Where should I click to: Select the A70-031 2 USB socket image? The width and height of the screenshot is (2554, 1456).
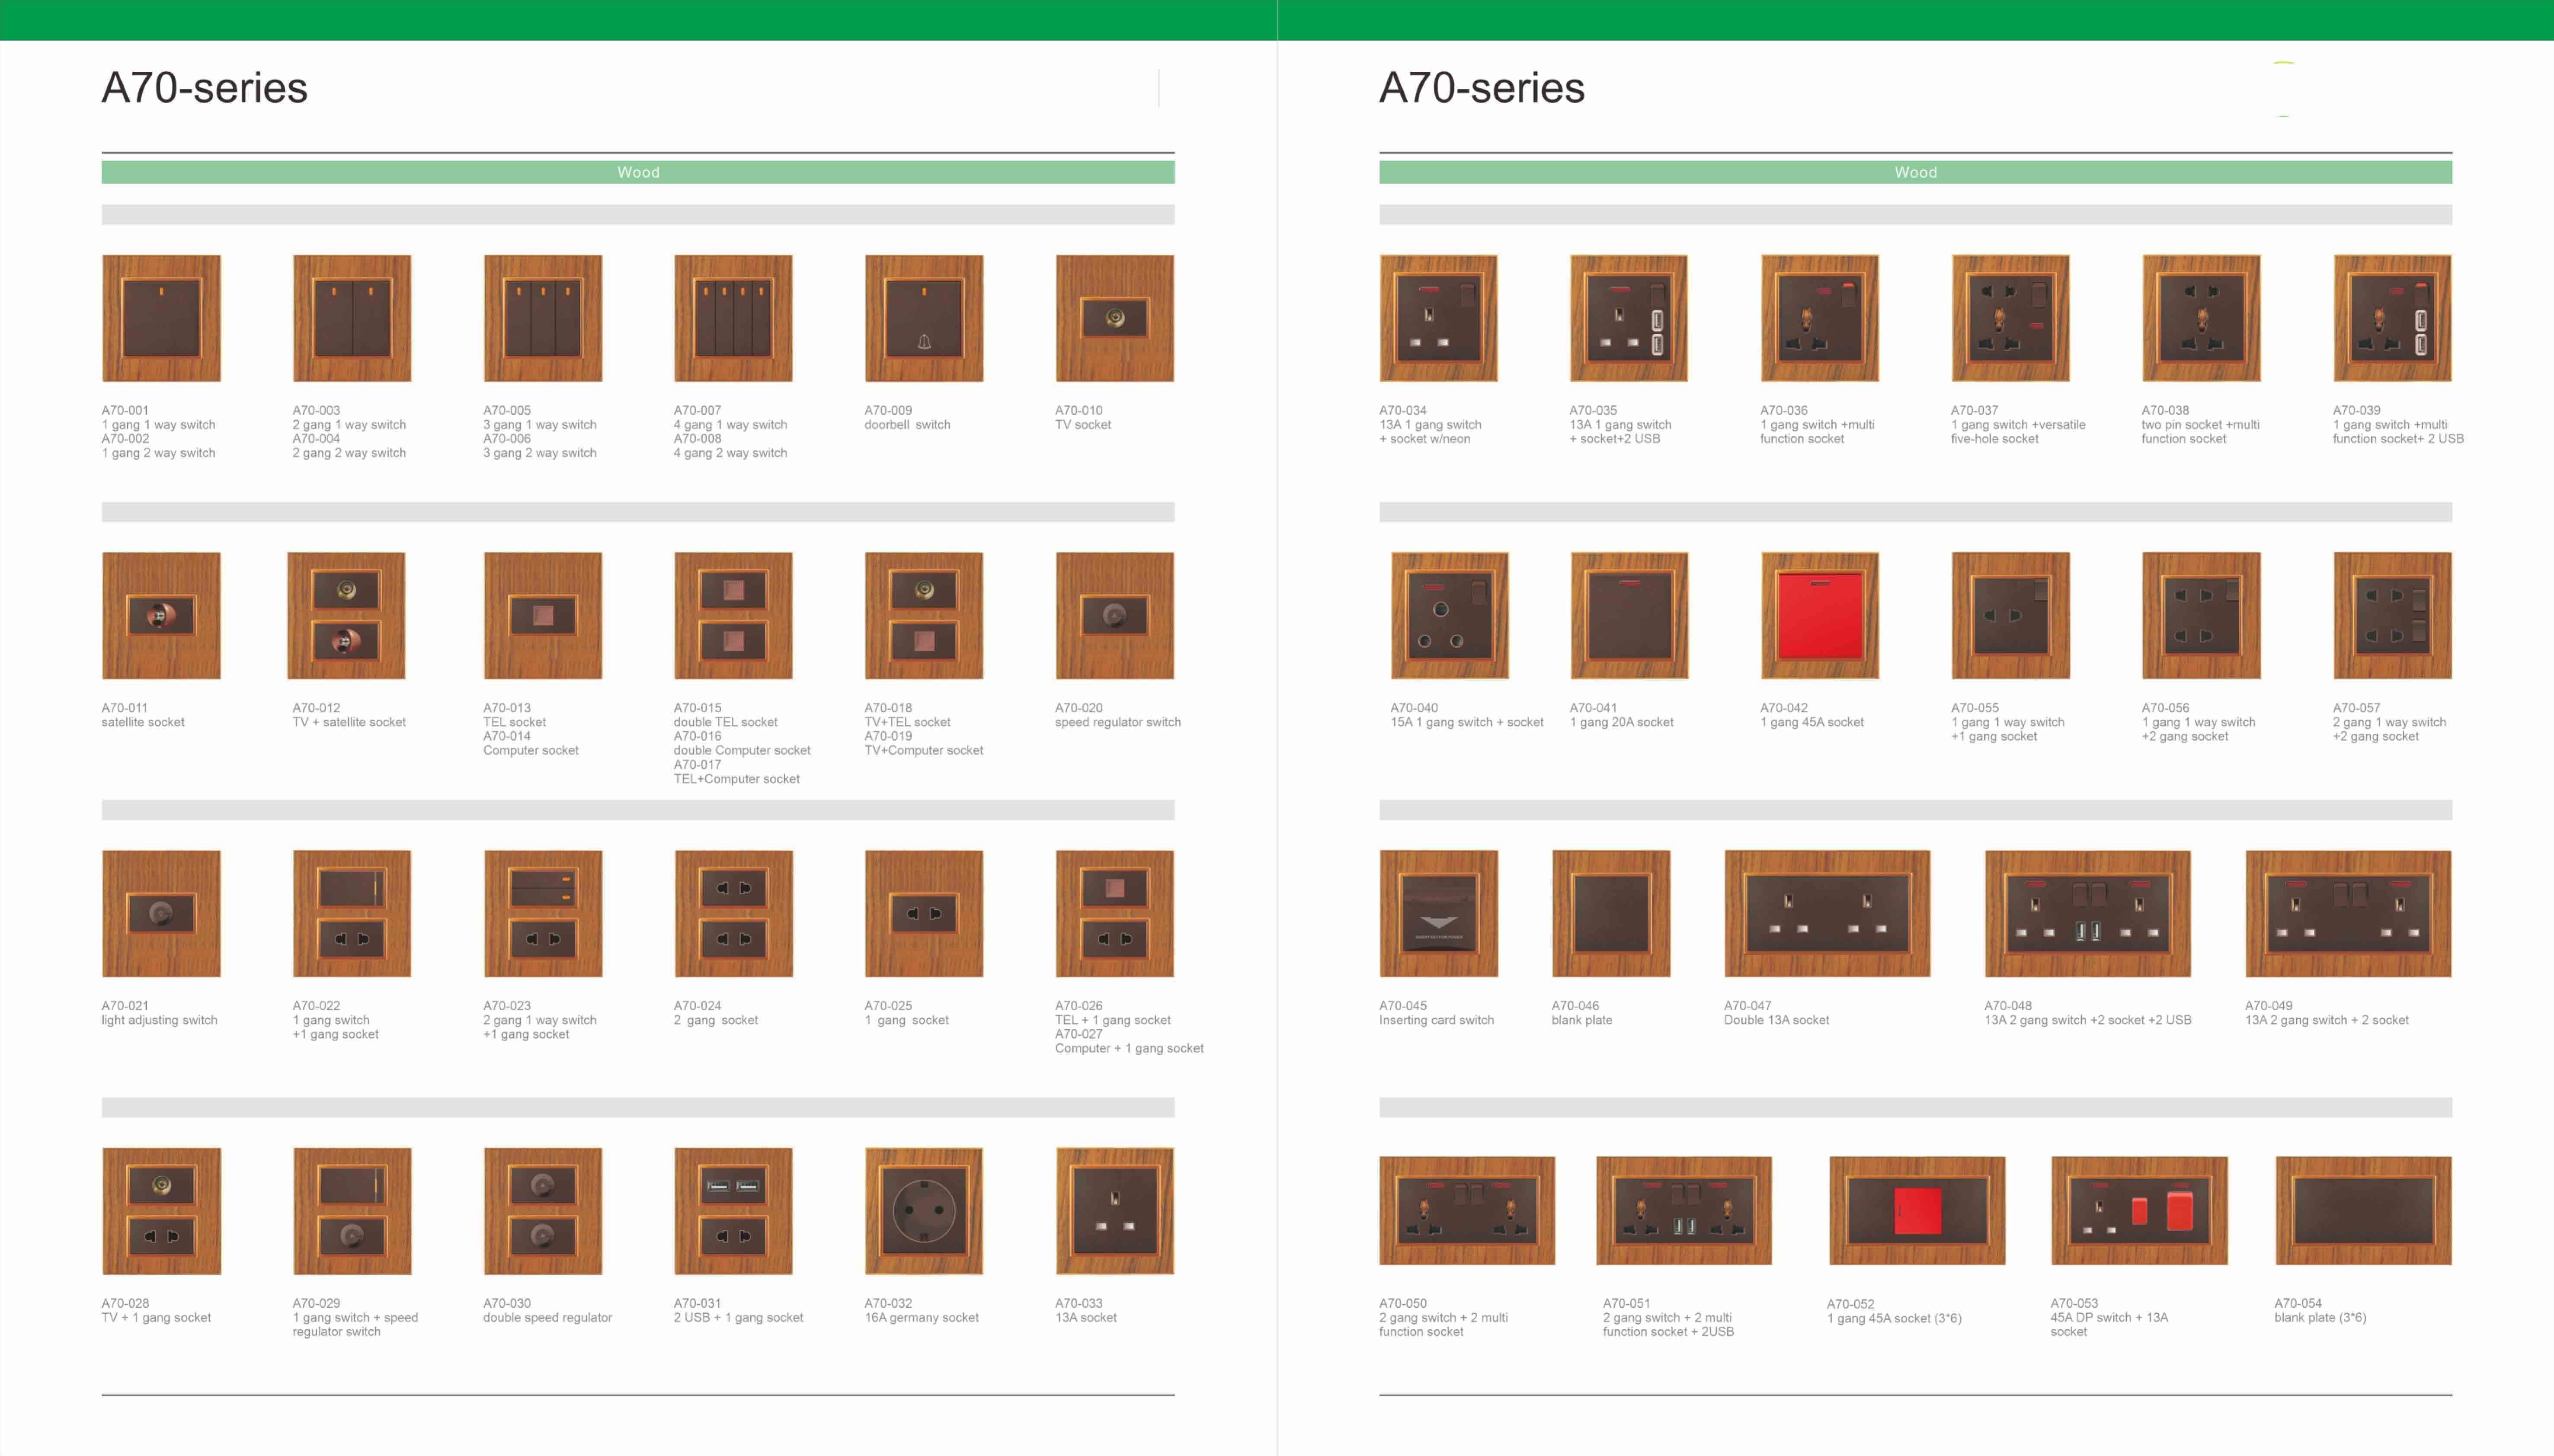(733, 1211)
